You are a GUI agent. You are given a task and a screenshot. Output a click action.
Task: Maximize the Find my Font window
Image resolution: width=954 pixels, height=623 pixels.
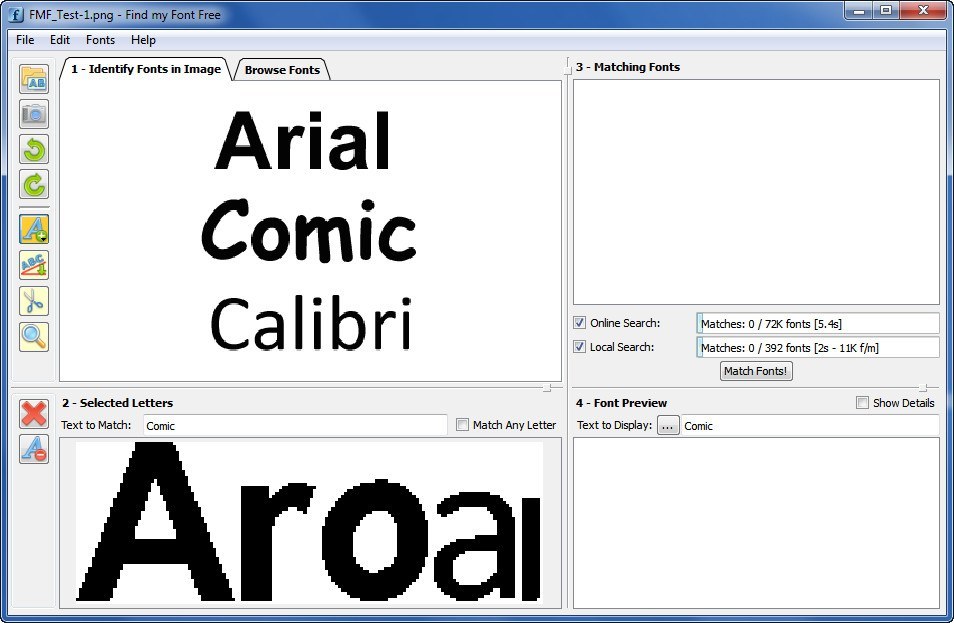[x=886, y=10]
